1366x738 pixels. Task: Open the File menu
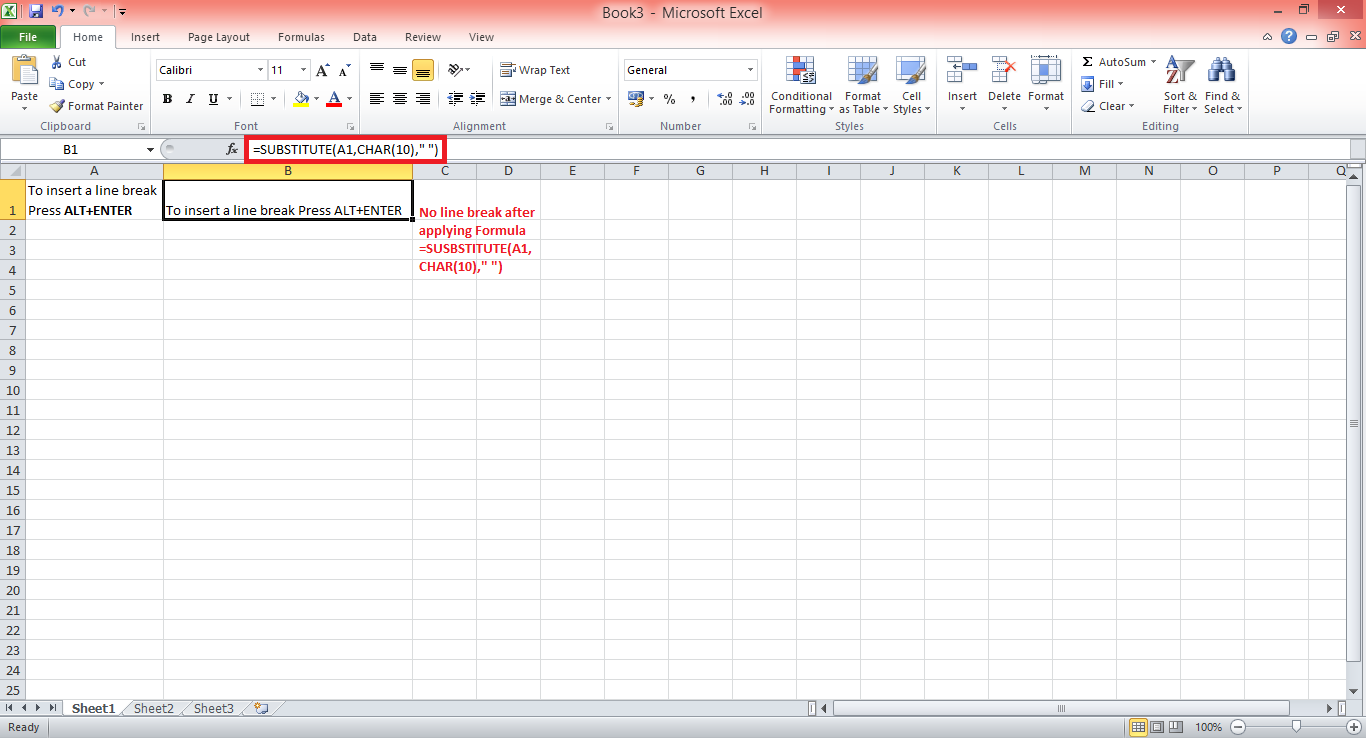[x=28, y=36]
